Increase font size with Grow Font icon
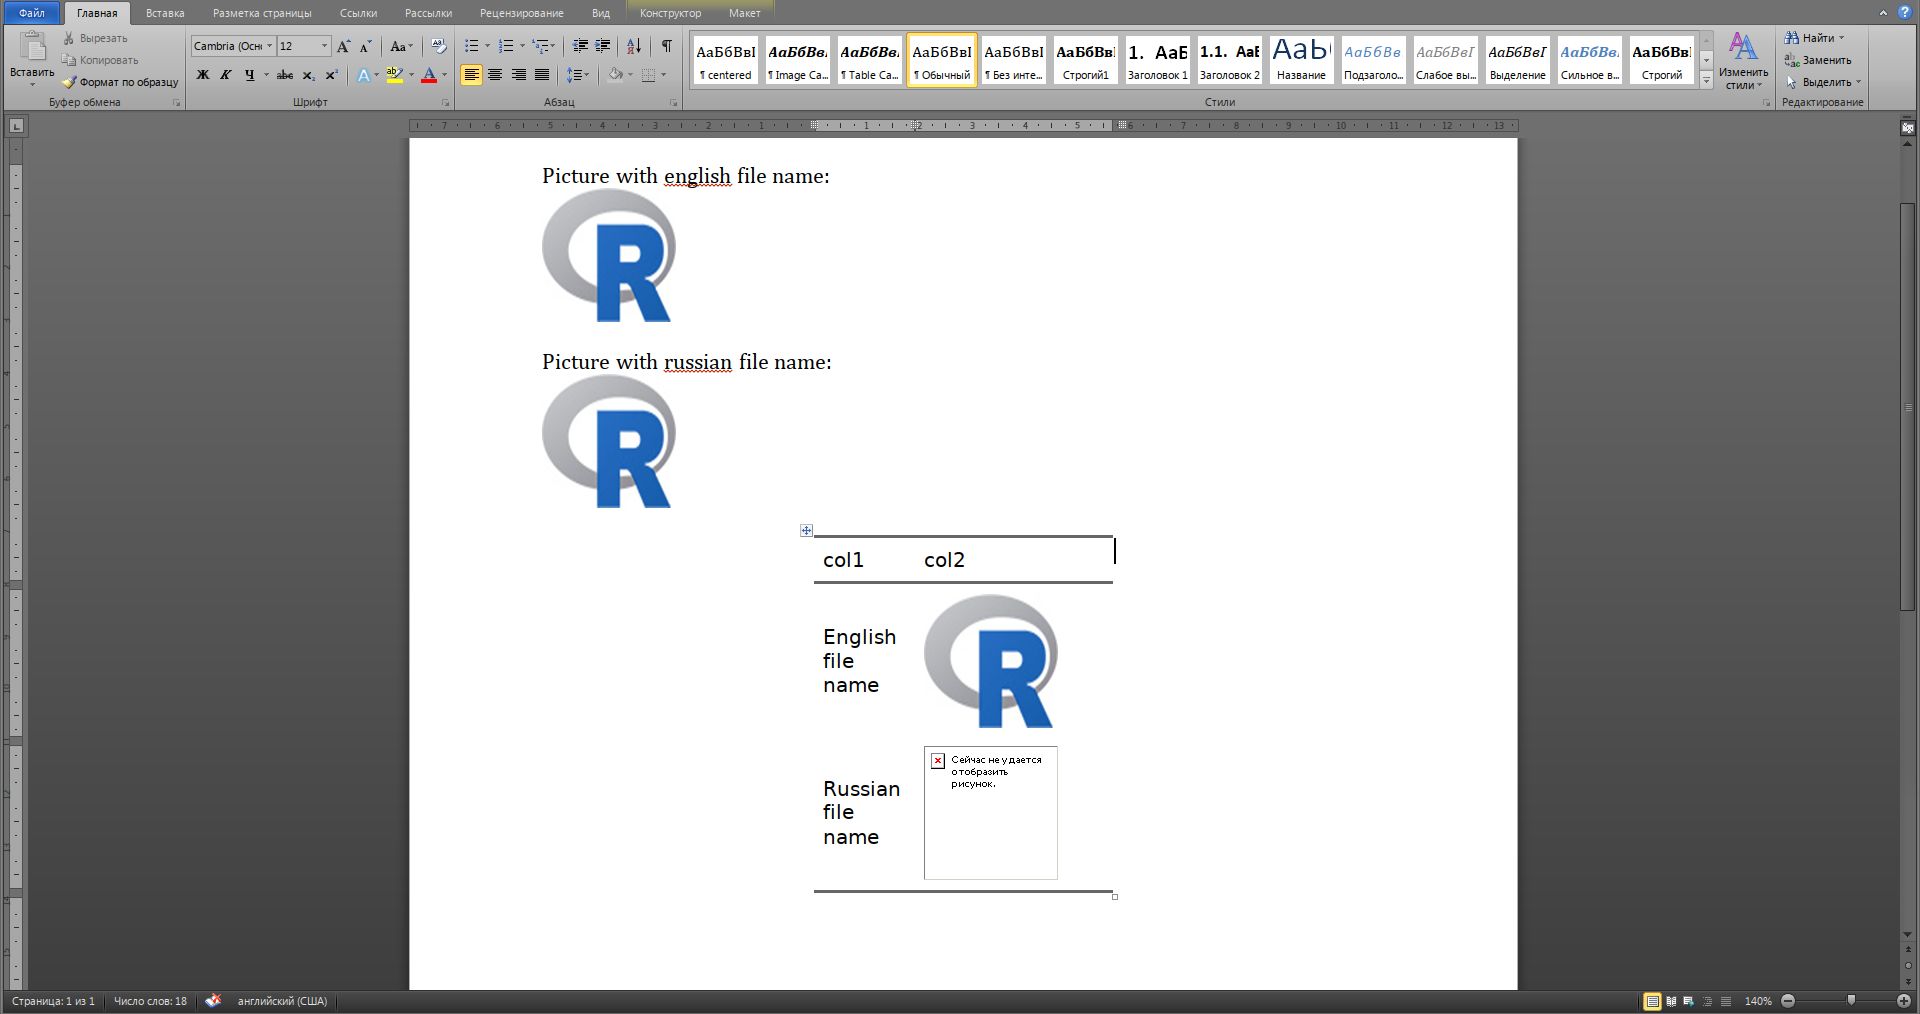 tap(344, 46)
